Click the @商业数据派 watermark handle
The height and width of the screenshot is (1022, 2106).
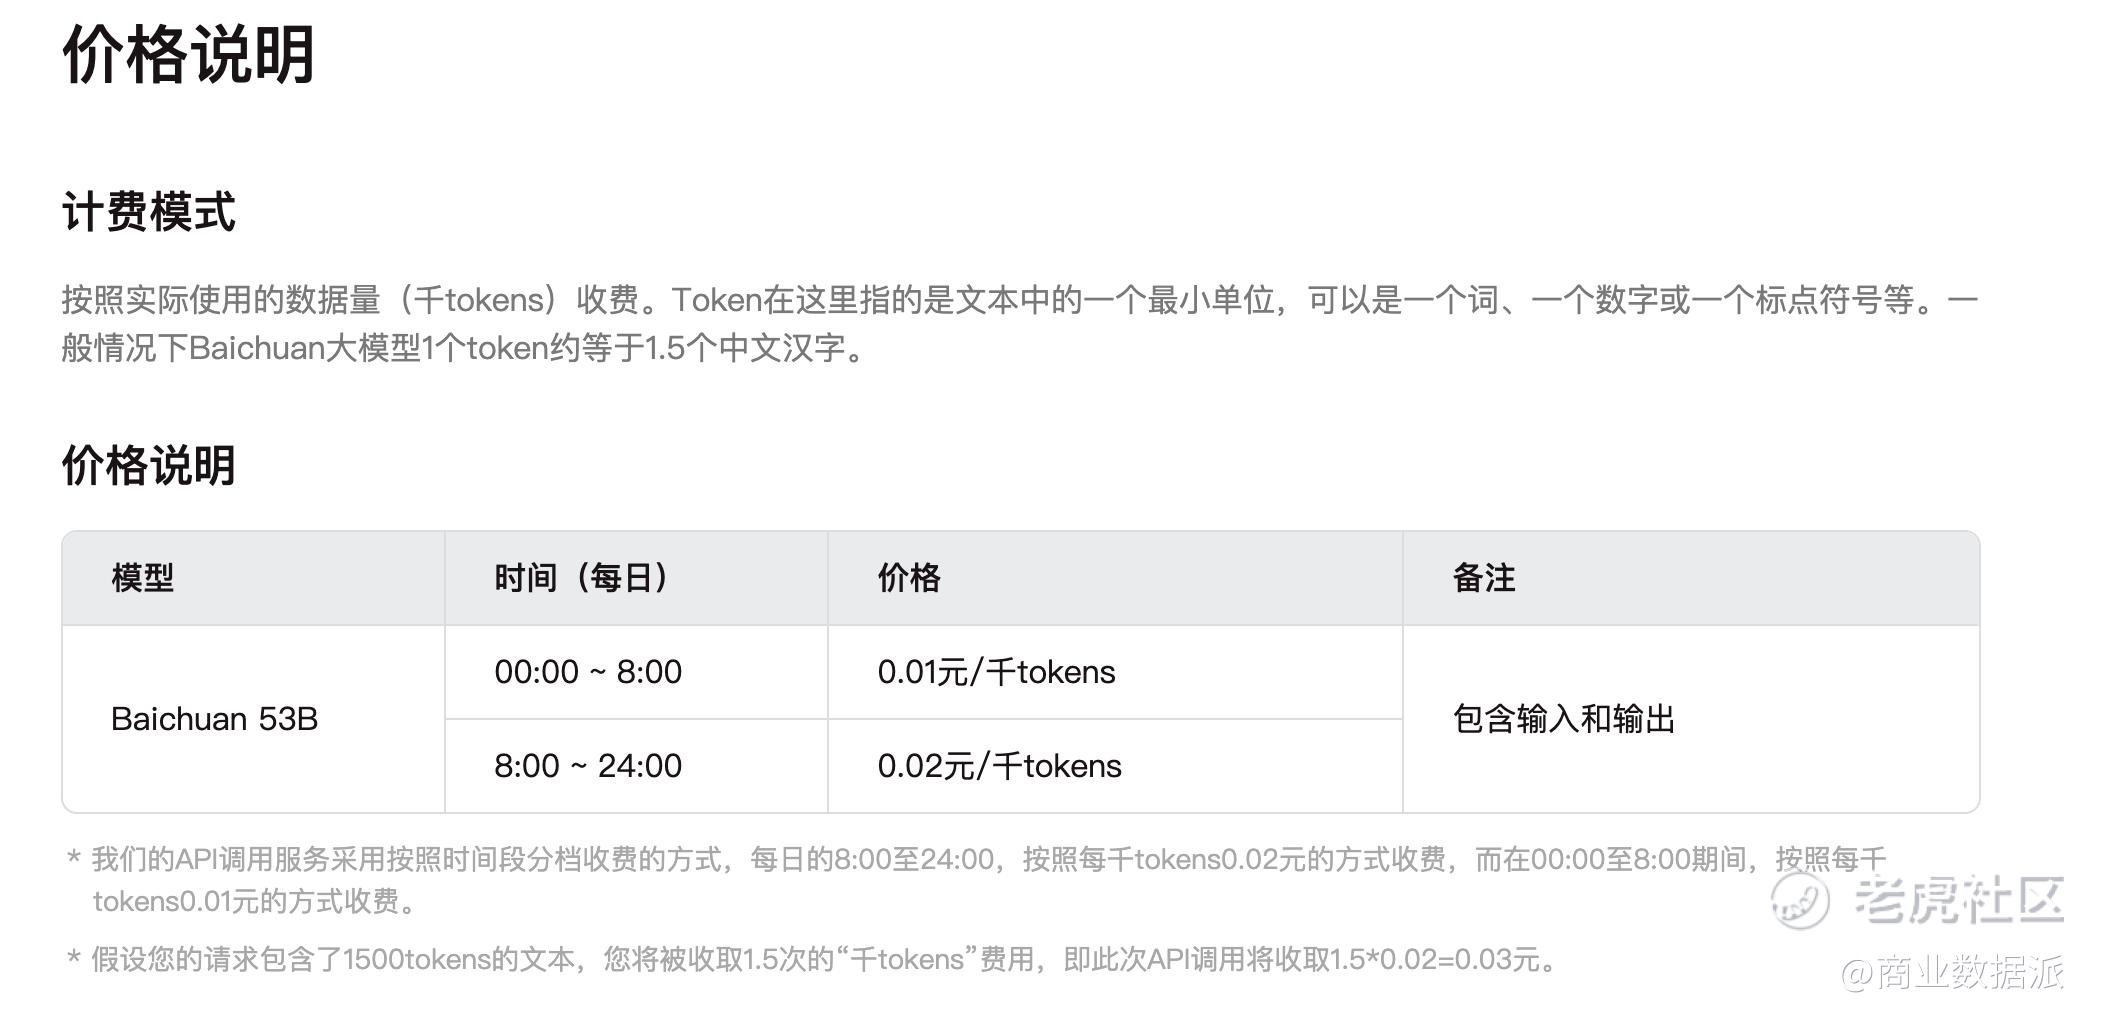click(x=1952, y=972)
